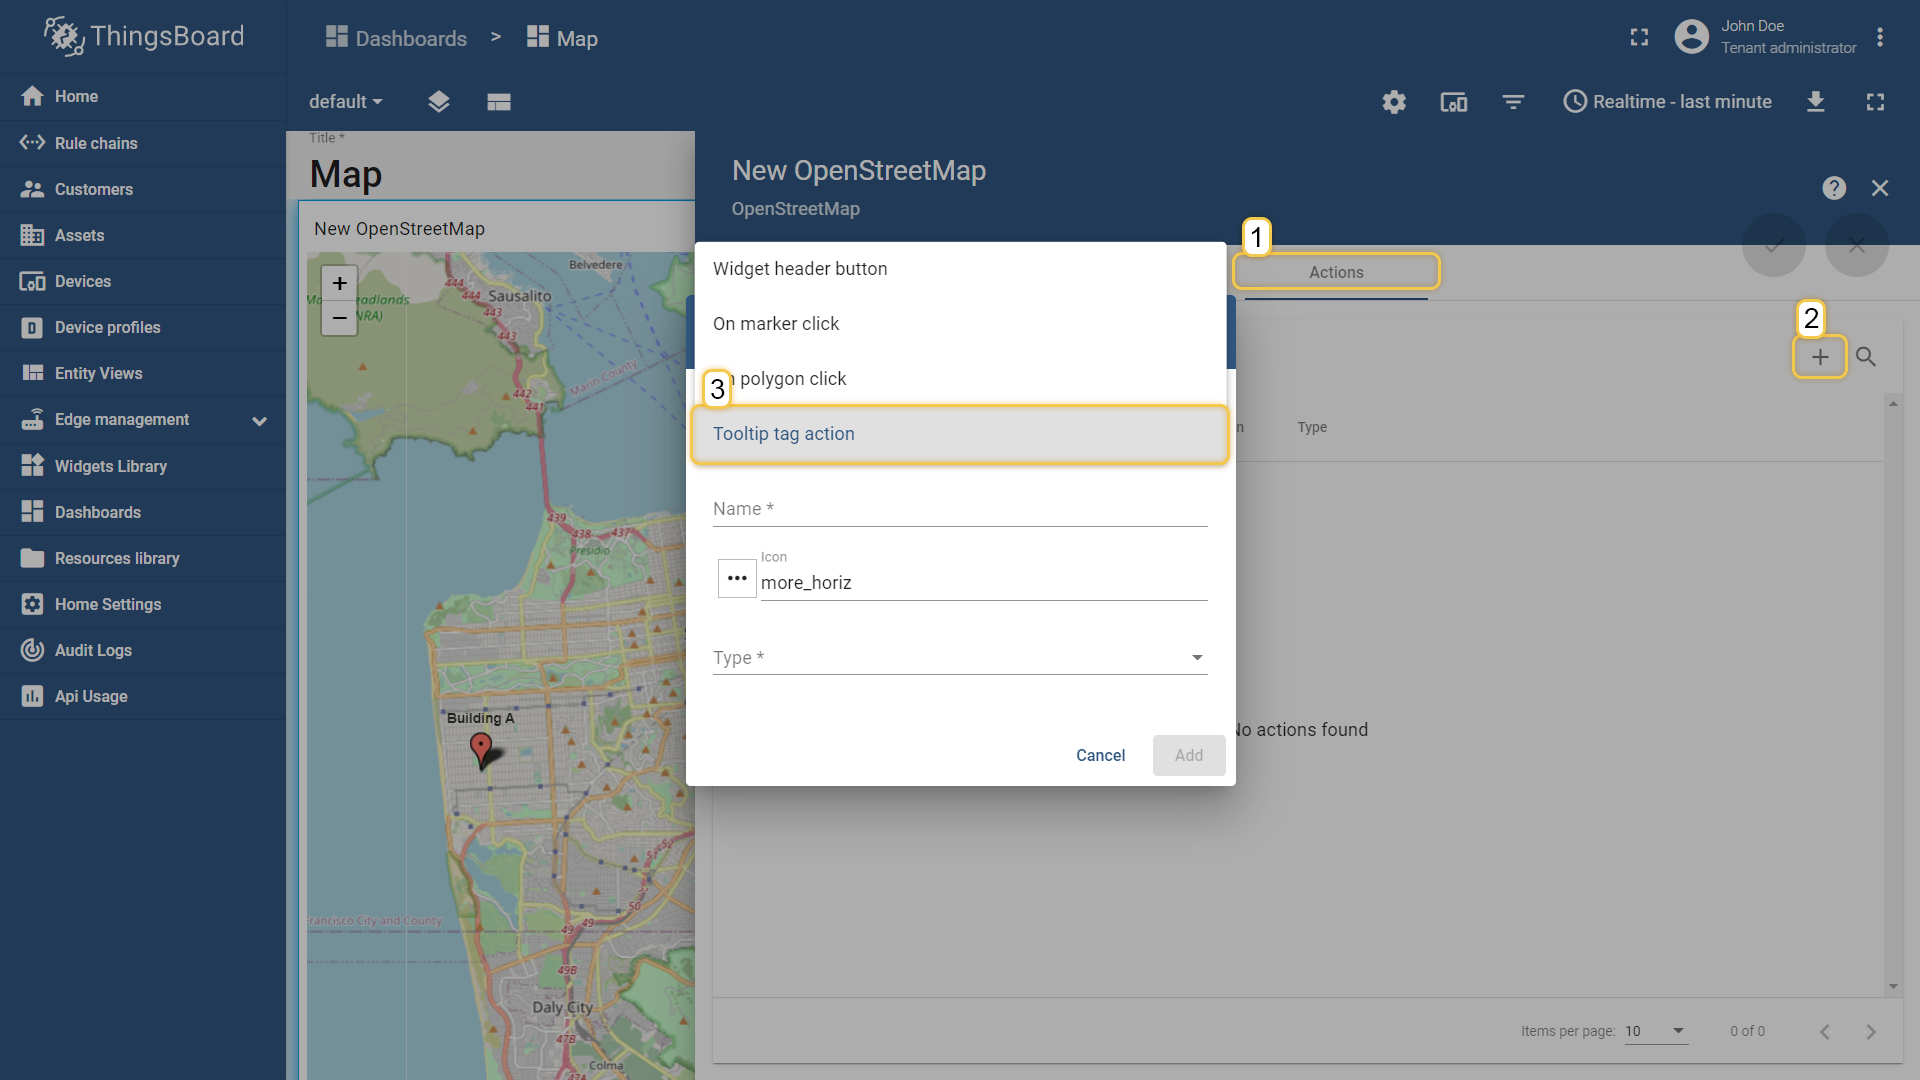Select Tooltip tag action option
The width and height of the screenshot is (1920, 1080).
960,434
